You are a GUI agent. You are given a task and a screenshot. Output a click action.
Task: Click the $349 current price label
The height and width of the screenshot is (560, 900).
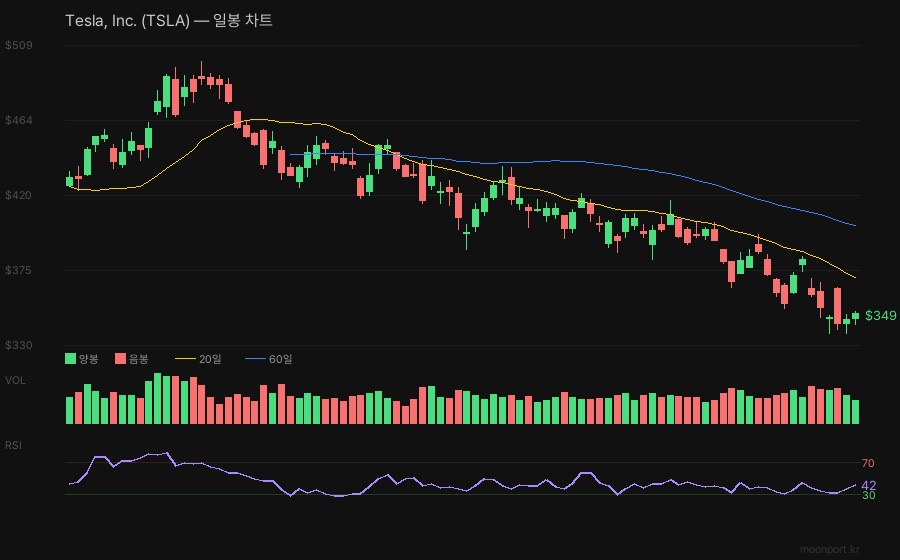pyautogui.click(x=880, y=316)
